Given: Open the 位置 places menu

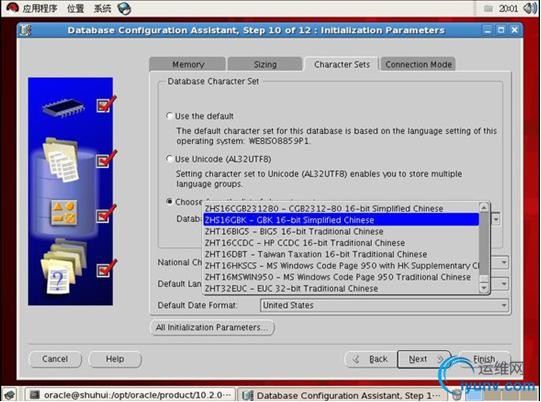Looking at the screenshot, I should coord(75,8).
